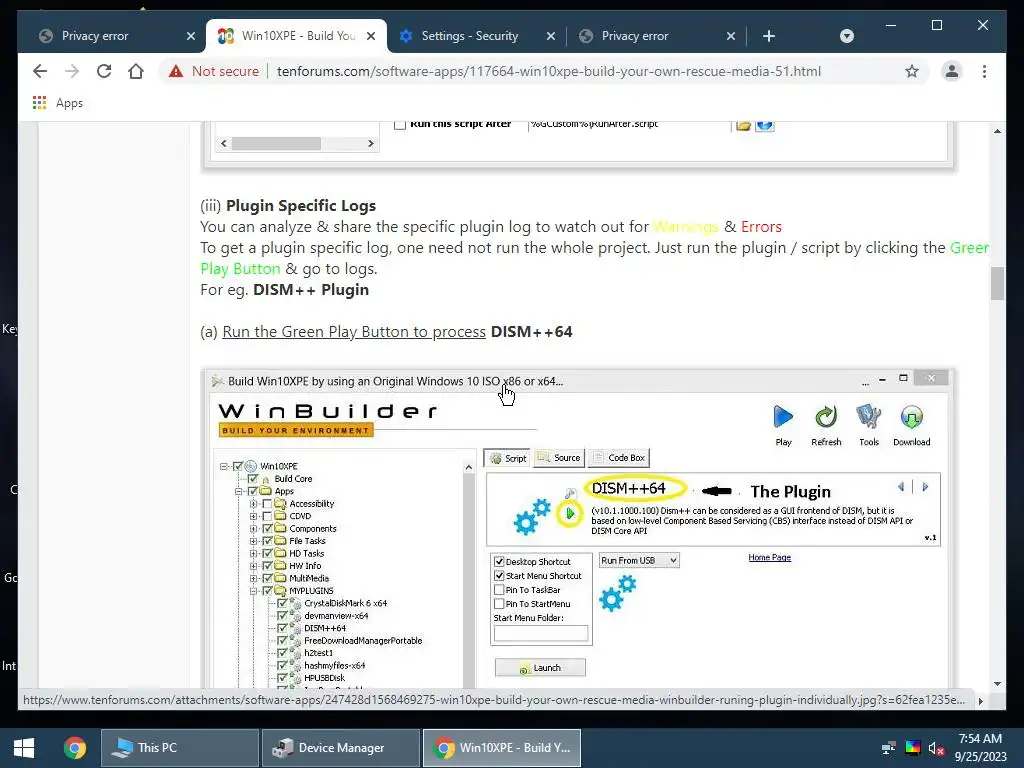Click the Run the Green Play Button link

[x=354, y=332]
